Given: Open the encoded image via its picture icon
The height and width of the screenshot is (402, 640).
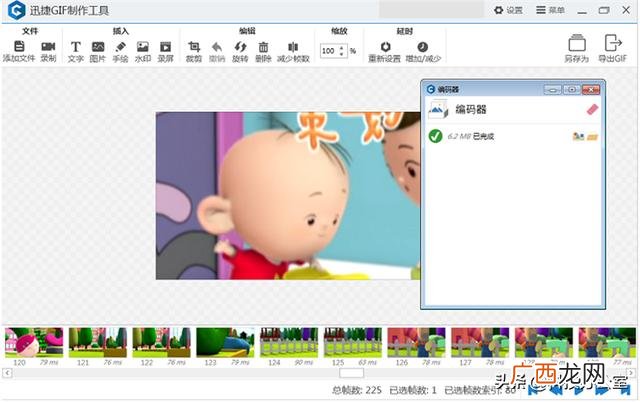Looking at the screenshot, I should coord(578,136).
